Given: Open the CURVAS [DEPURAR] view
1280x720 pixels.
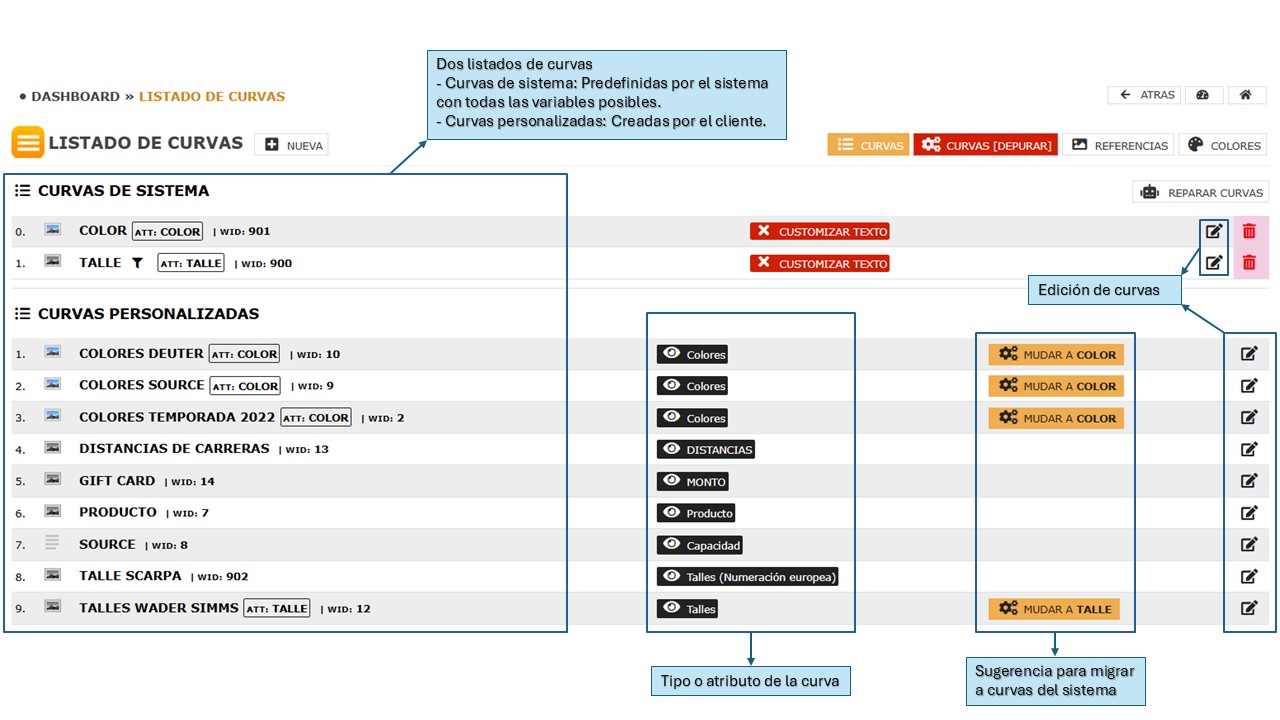Looking at the screenshot, I should coord(985,145).
